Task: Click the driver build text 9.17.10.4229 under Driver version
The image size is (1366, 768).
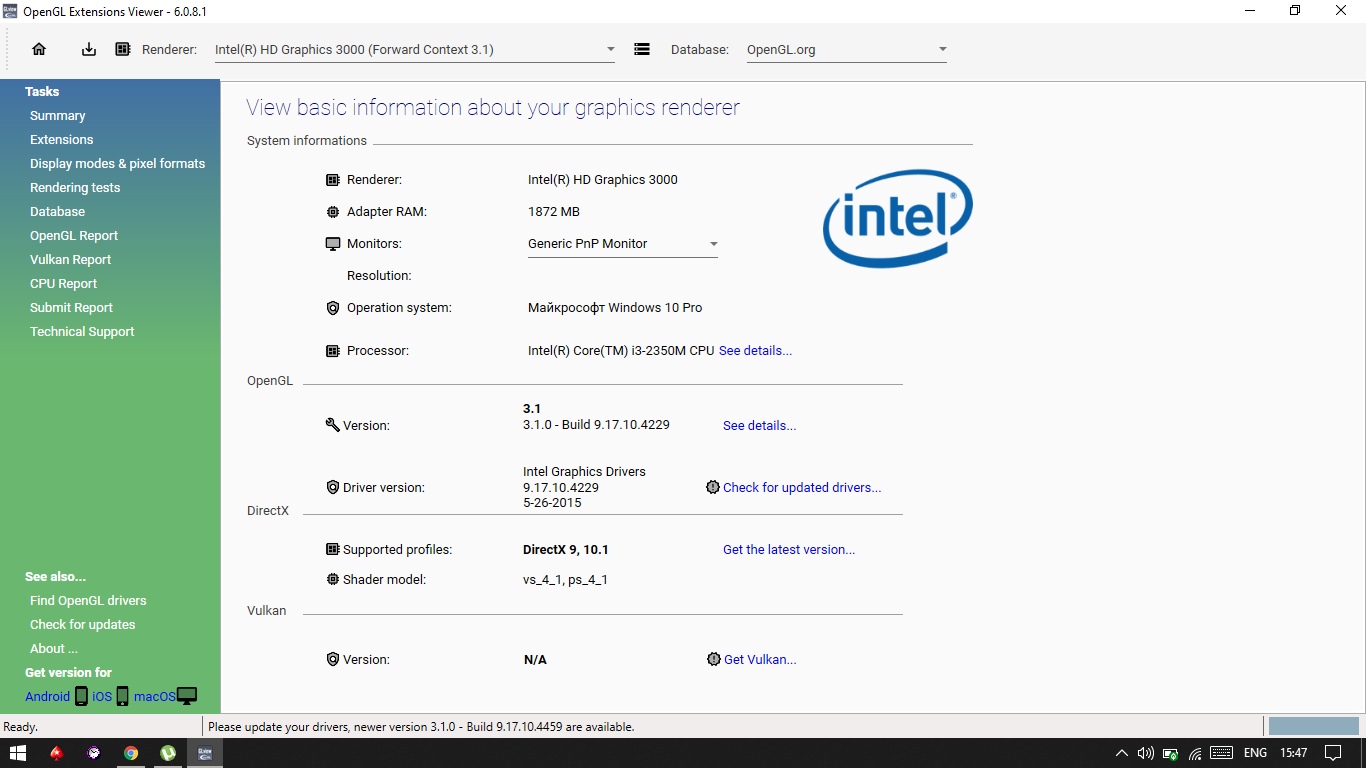Action: pyautogui.click(x=561, y=488)
